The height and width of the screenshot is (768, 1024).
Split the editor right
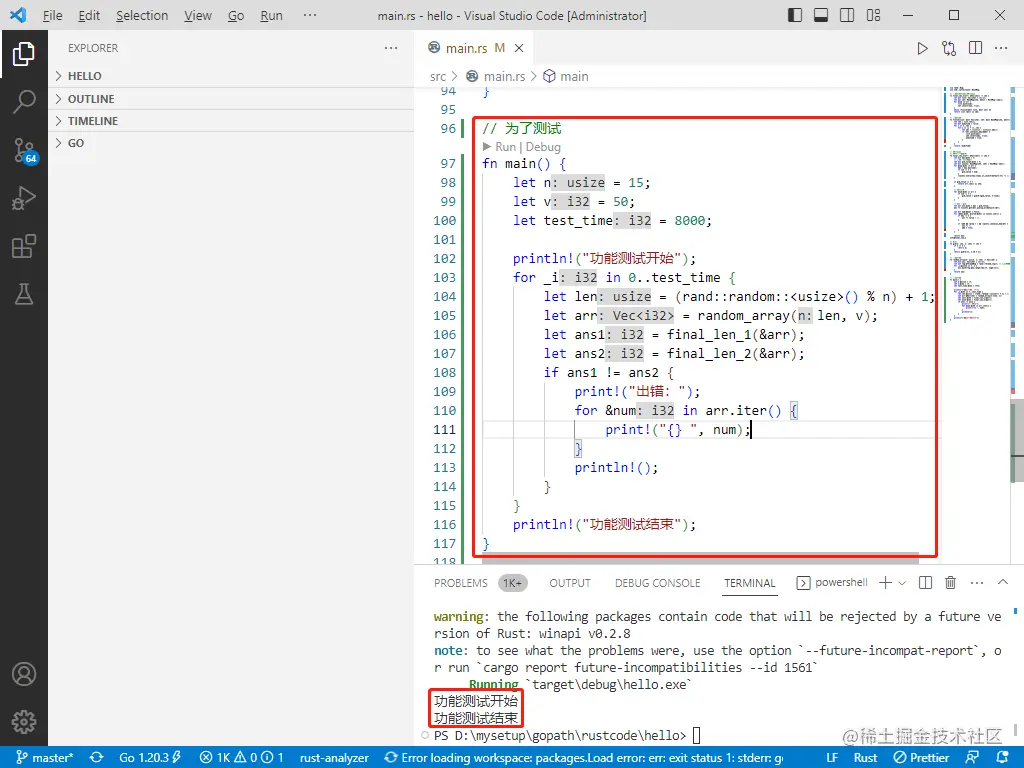tap(976, 48)
